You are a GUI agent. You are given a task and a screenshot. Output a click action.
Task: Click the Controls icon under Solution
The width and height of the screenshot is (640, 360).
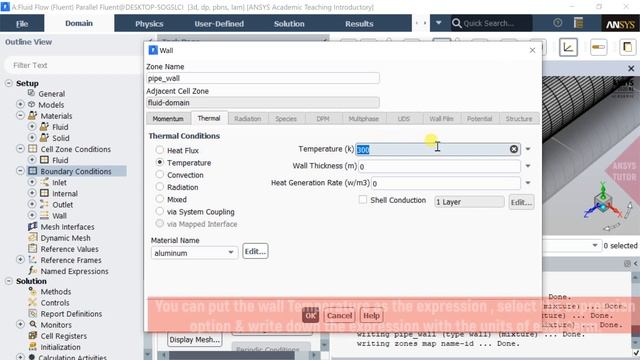point(32,302)
